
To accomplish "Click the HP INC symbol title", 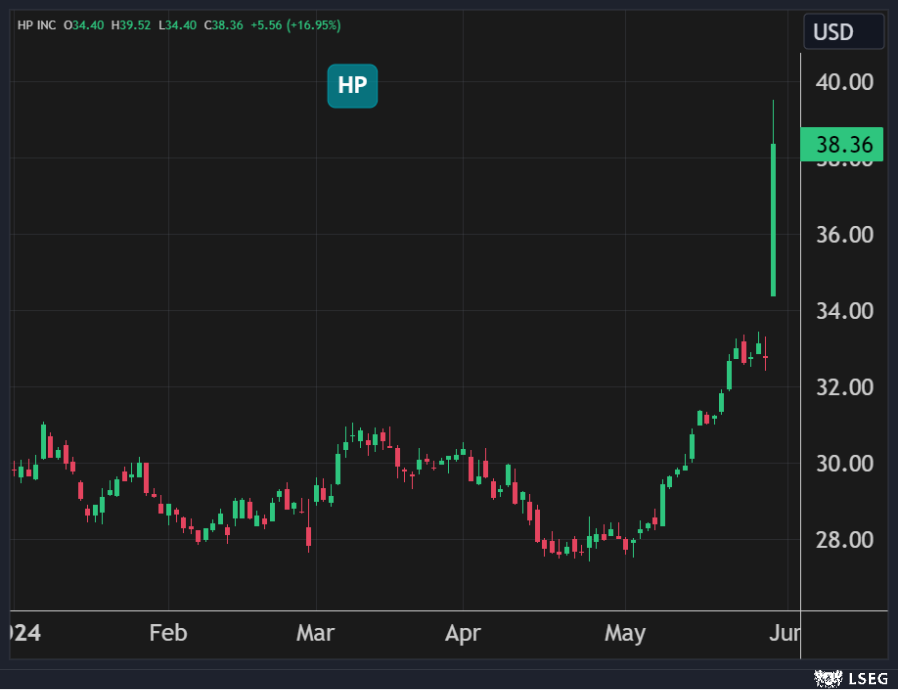I will click(38, 25).
